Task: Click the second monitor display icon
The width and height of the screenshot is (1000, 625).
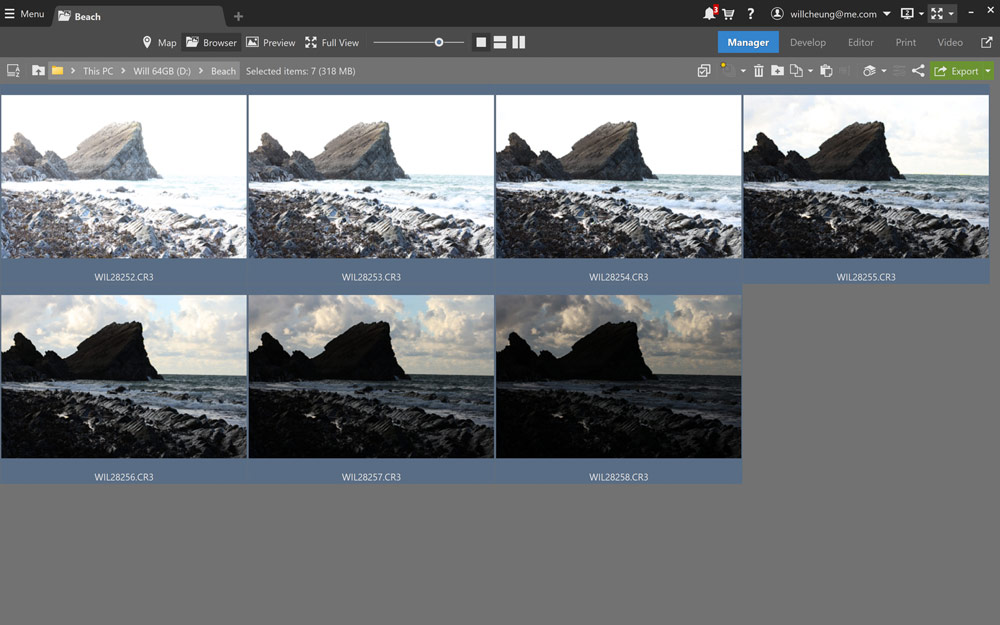Action: pos(906,13)
